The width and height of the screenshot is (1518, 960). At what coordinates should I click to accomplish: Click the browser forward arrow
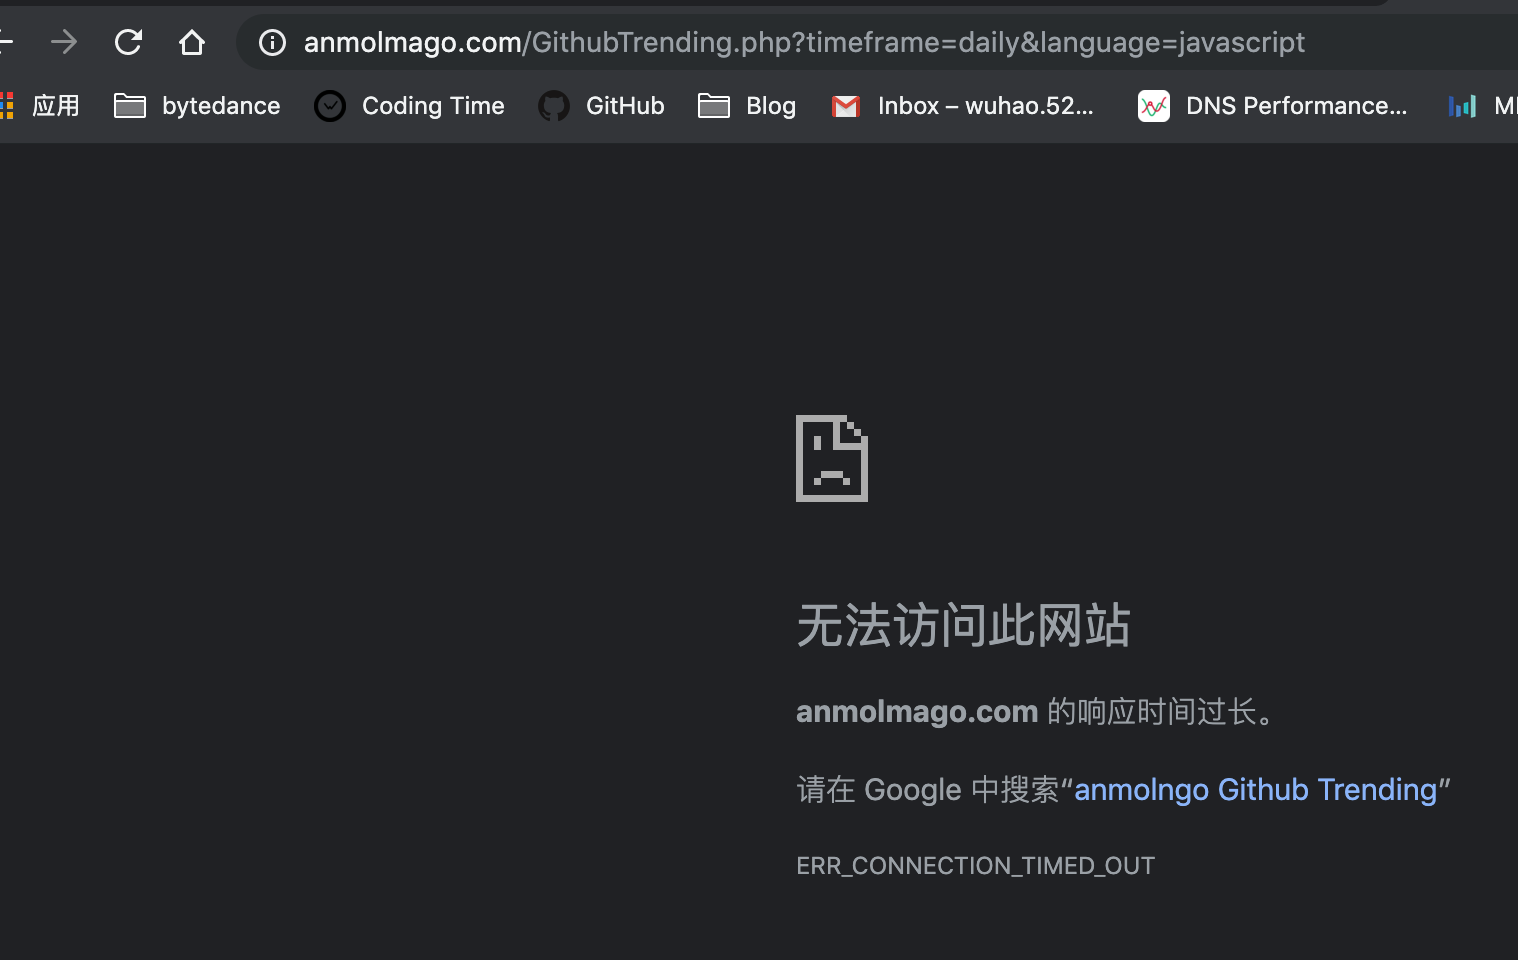tap(64, 42)
